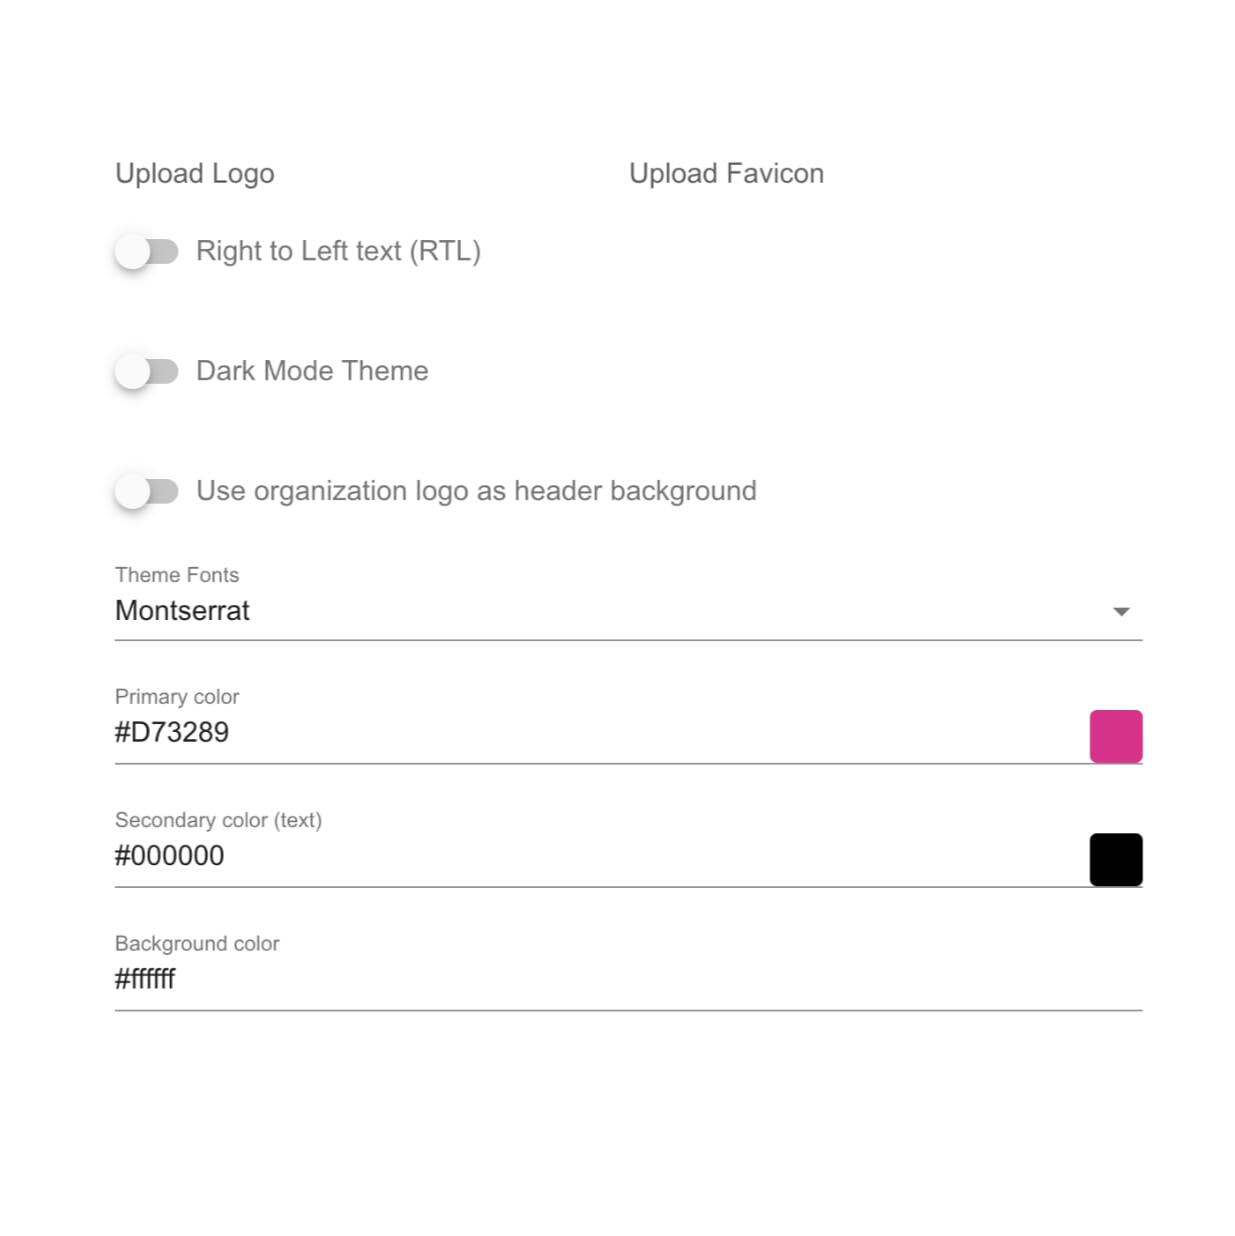Screen dimensions: 1235x1236
Task: Open the black Secondary color swatch
Action: [1115, 860]
